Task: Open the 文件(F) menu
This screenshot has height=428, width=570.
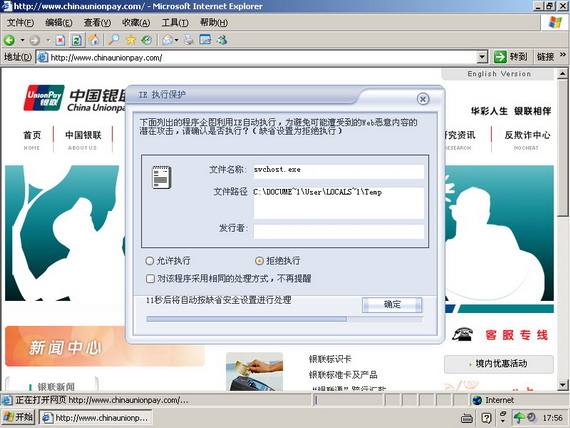Action: click(20, 23)
